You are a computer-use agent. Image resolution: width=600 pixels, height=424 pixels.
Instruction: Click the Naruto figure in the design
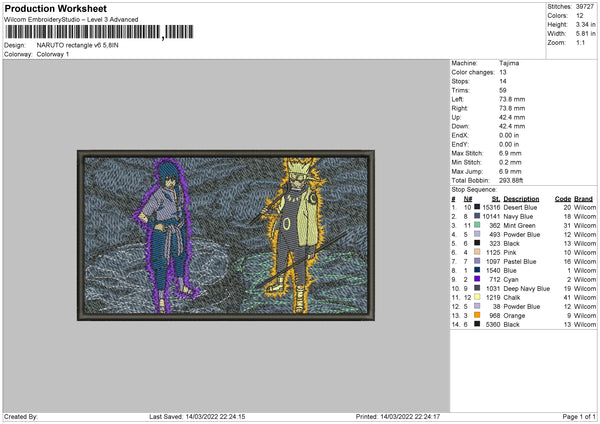(291, 228)
